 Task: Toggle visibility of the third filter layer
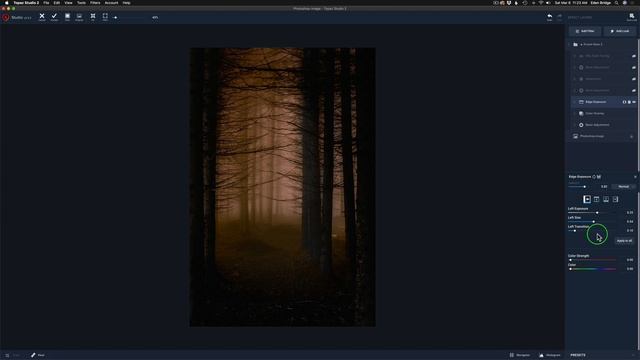[x=634, y=79]
